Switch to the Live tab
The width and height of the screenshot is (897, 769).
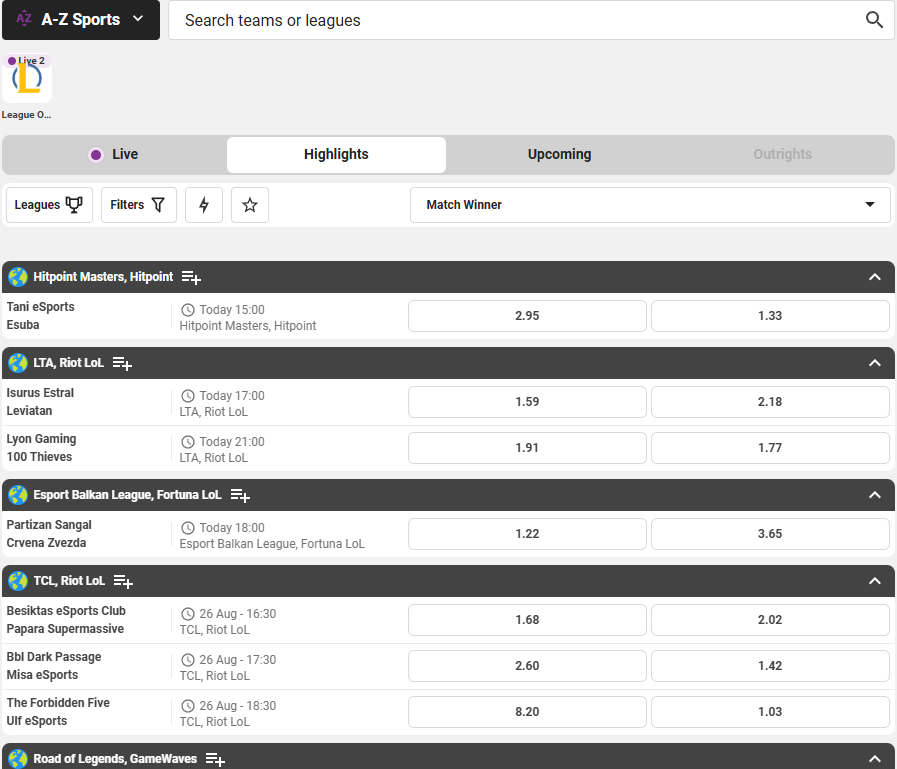click(x=114, y=154)
